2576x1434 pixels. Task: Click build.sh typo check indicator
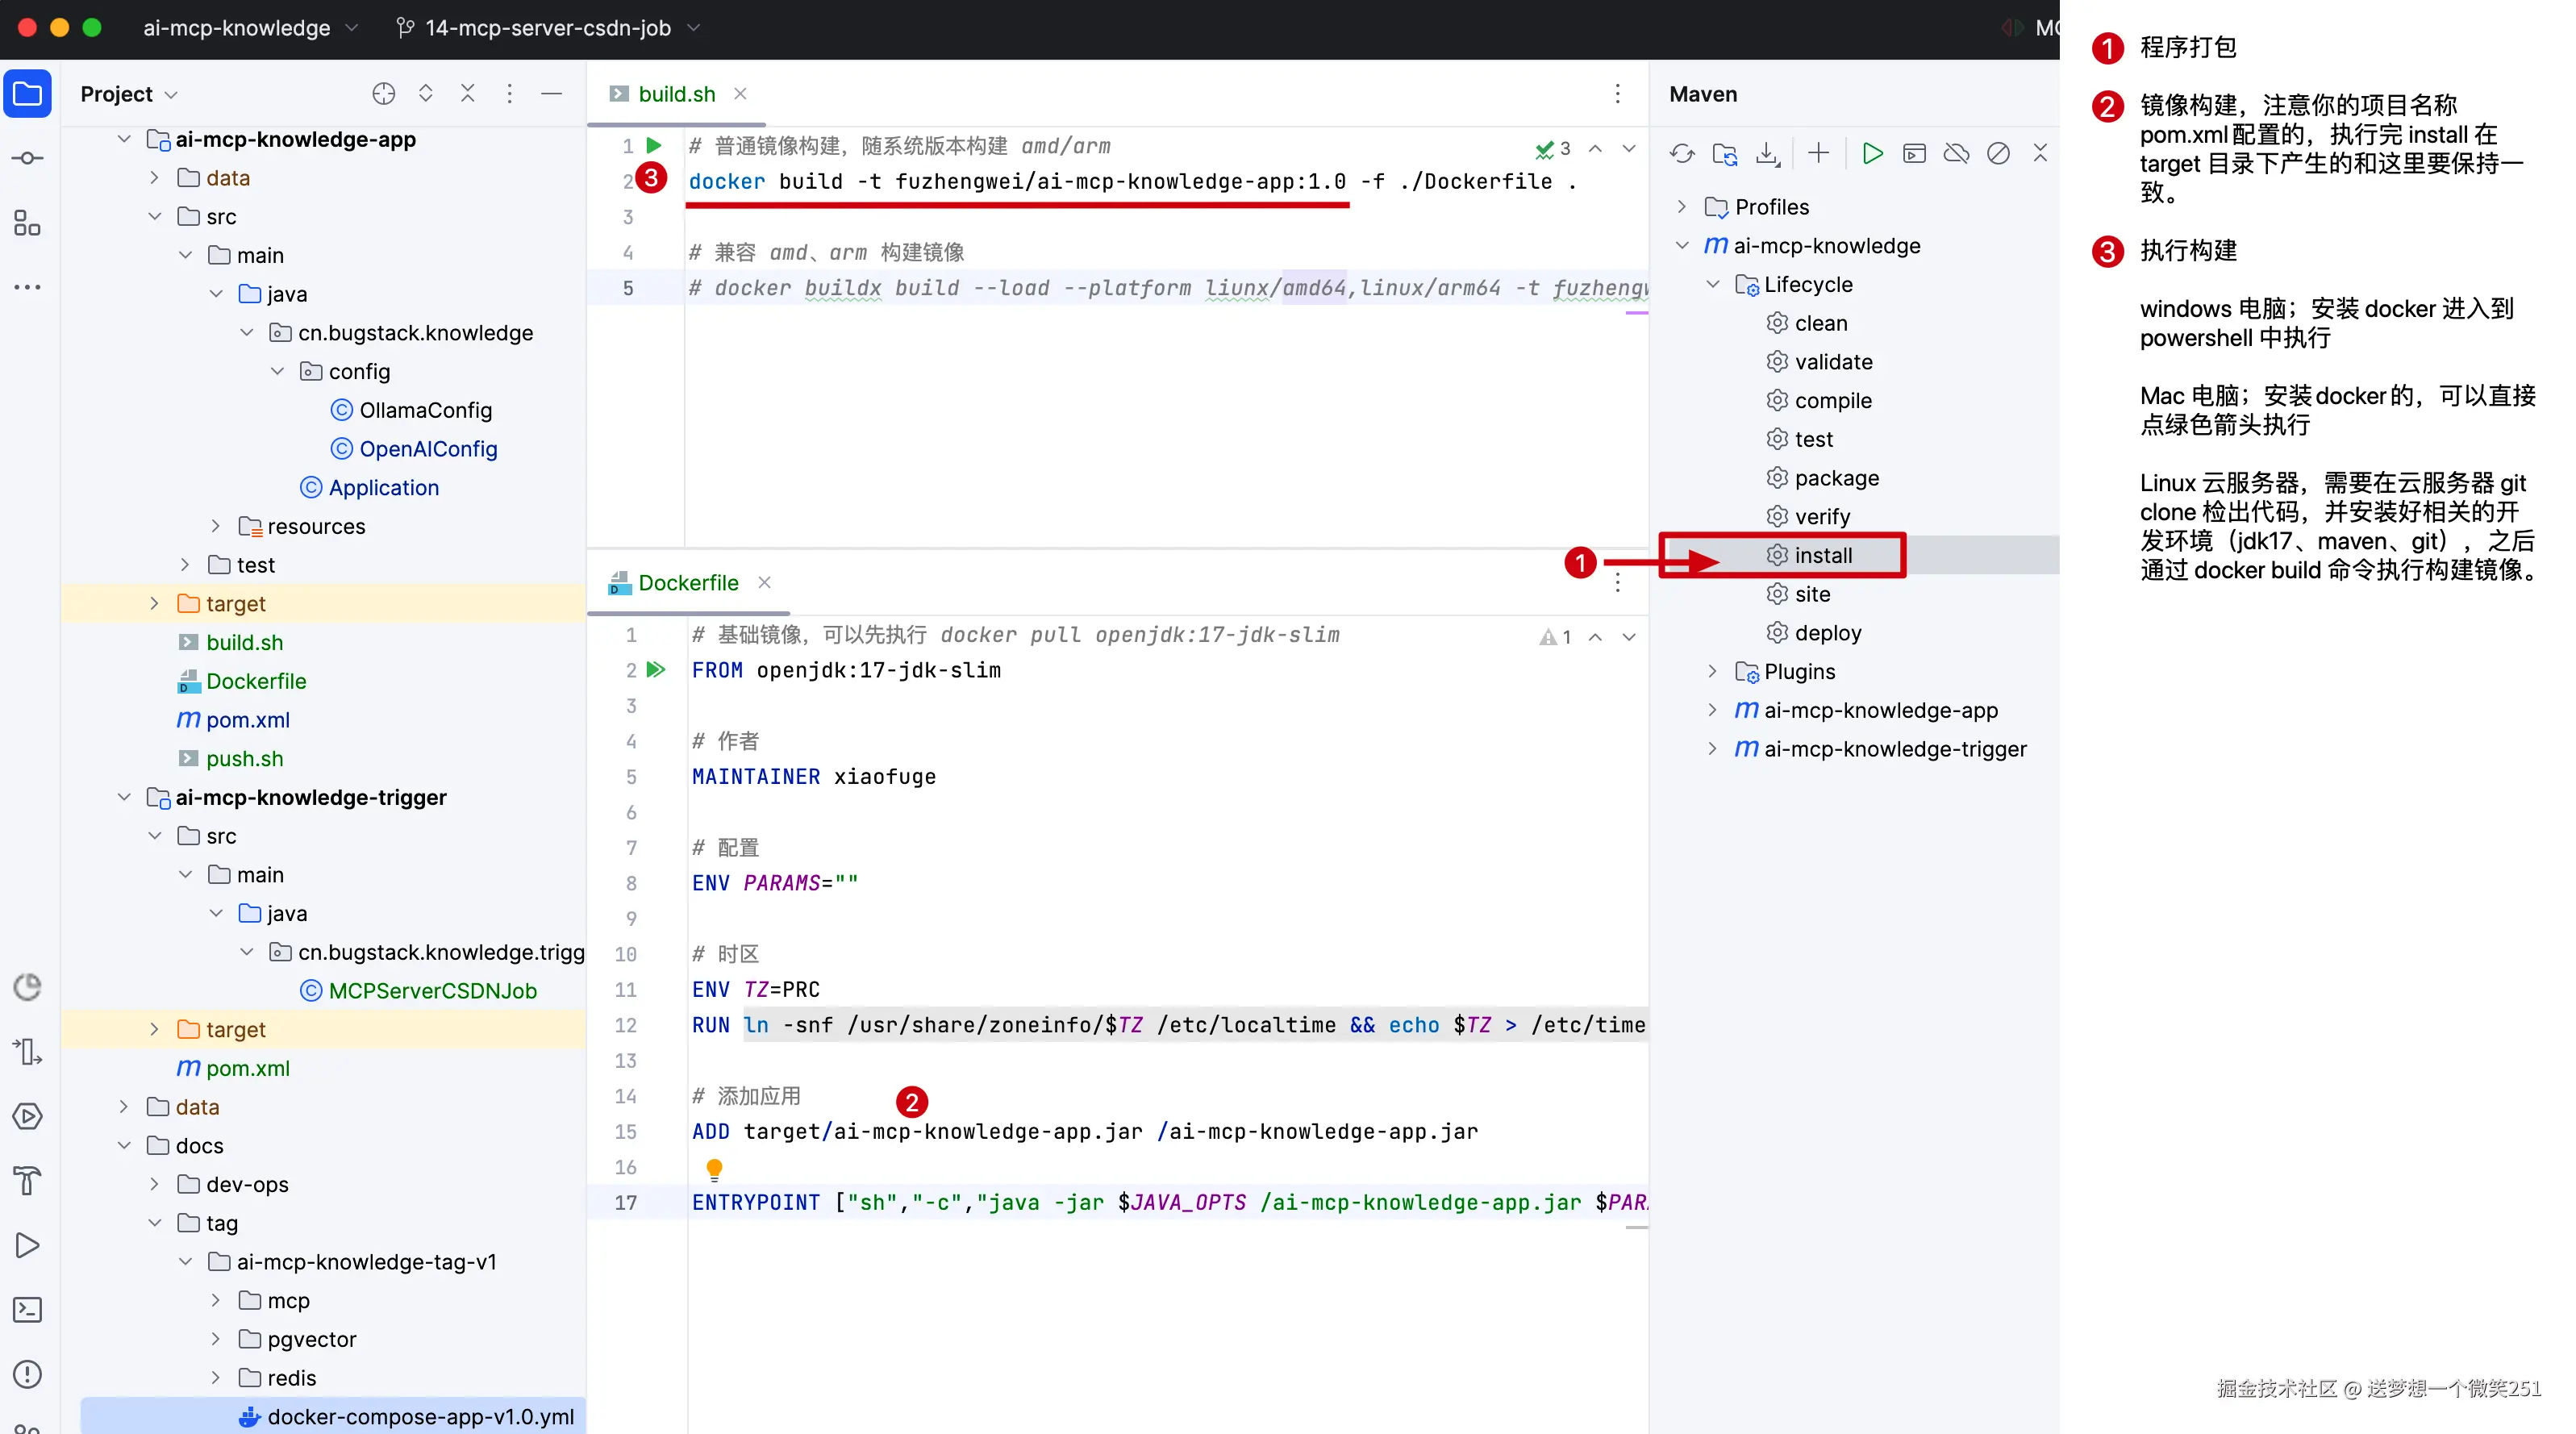coord(1553,149)
